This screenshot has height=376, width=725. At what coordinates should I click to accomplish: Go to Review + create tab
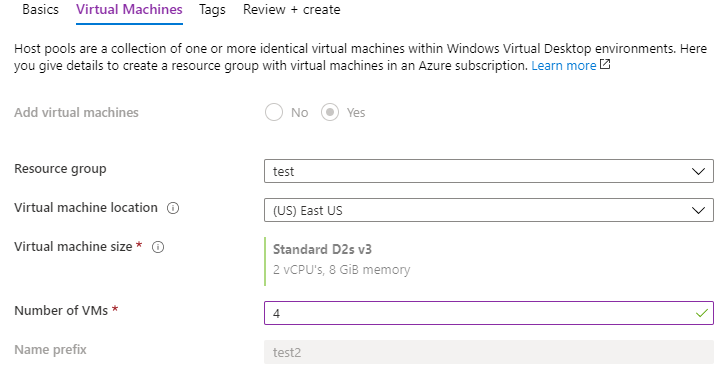[292, 10]
